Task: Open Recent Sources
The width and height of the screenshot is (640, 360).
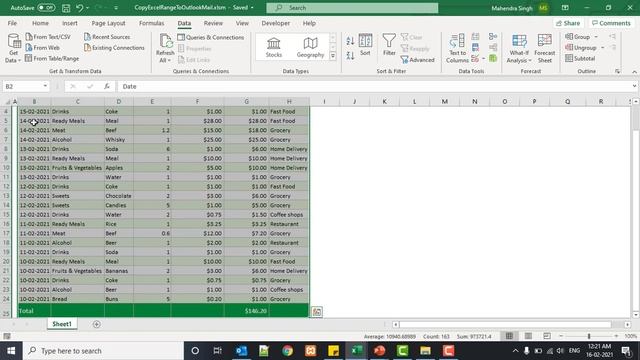Action: click(x=107, y=37)
